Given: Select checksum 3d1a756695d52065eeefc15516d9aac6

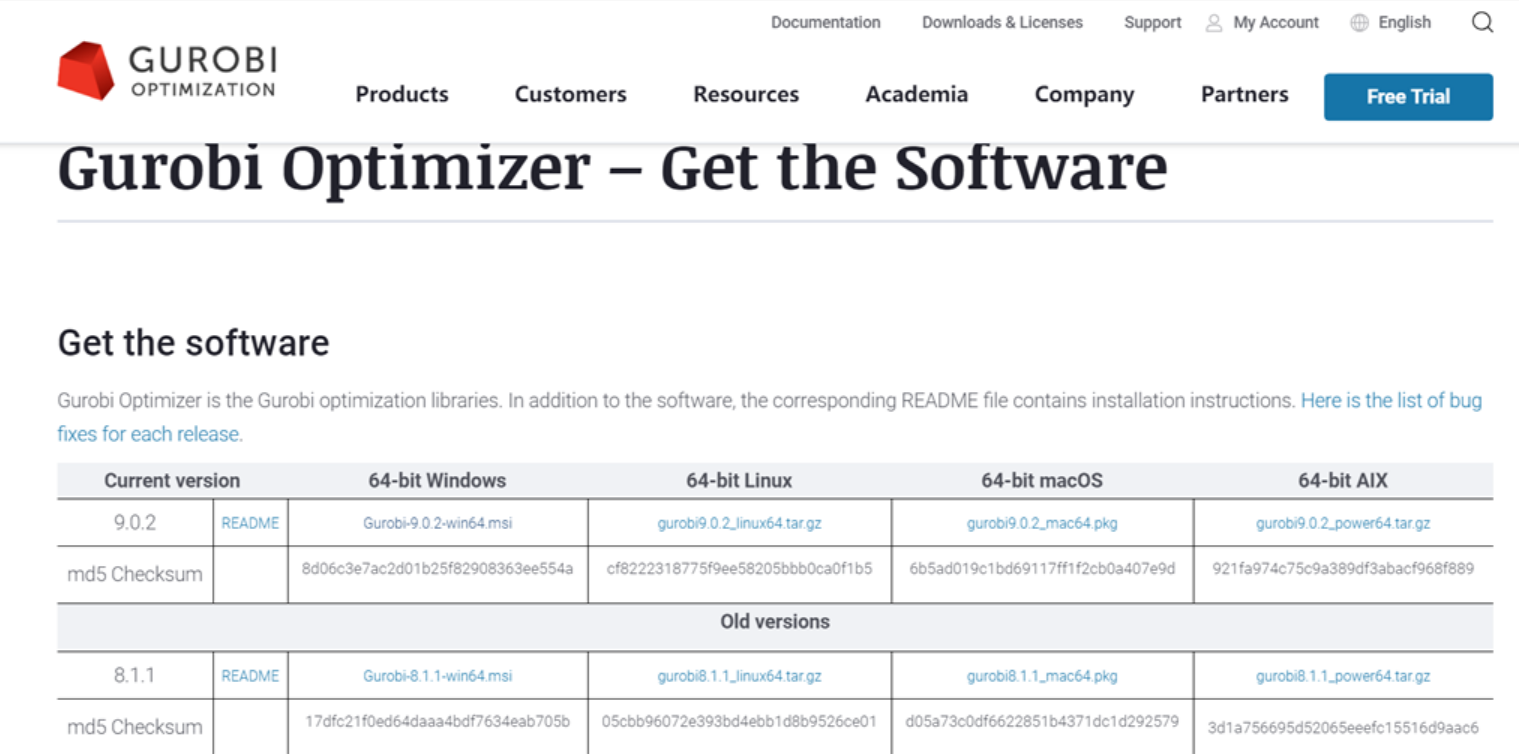Looking at the screenshot, I should click(1343, 727).
